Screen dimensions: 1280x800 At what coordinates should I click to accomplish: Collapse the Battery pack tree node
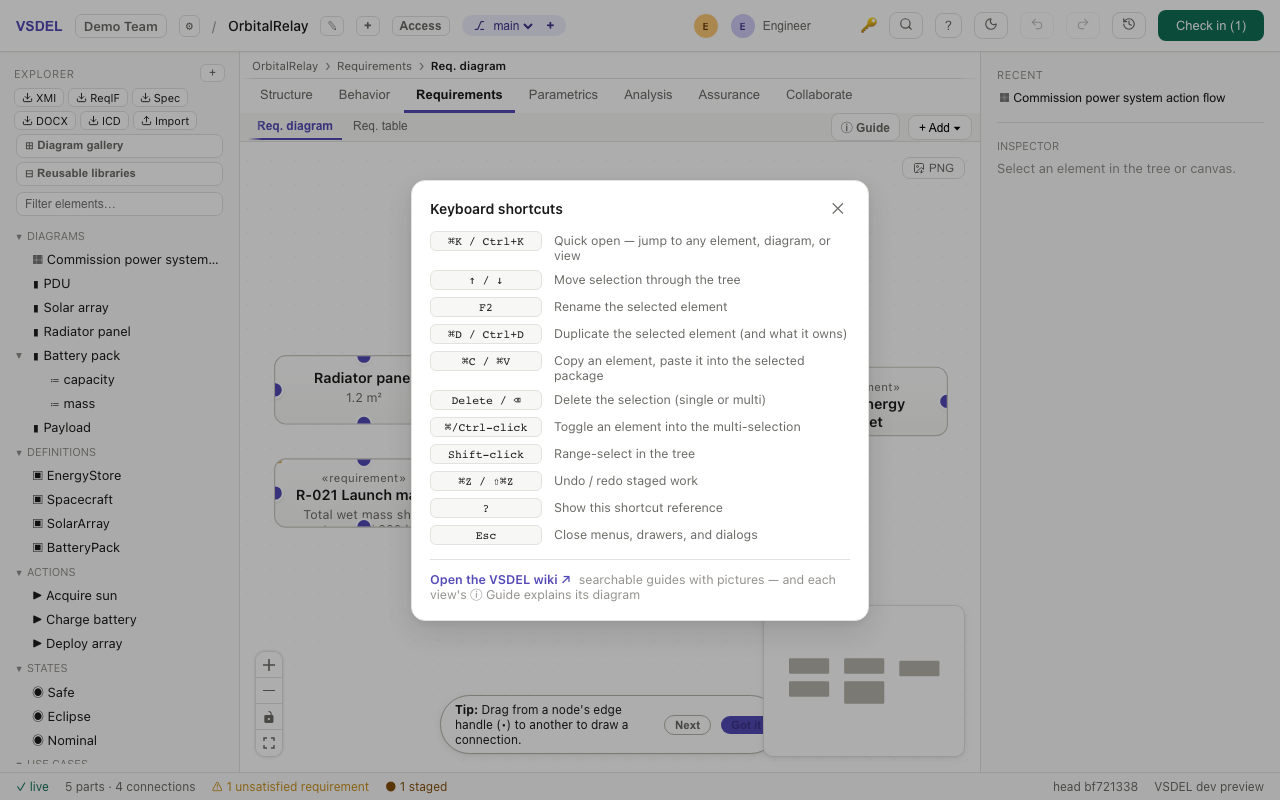pyautogui.click(x=19, y=356)
